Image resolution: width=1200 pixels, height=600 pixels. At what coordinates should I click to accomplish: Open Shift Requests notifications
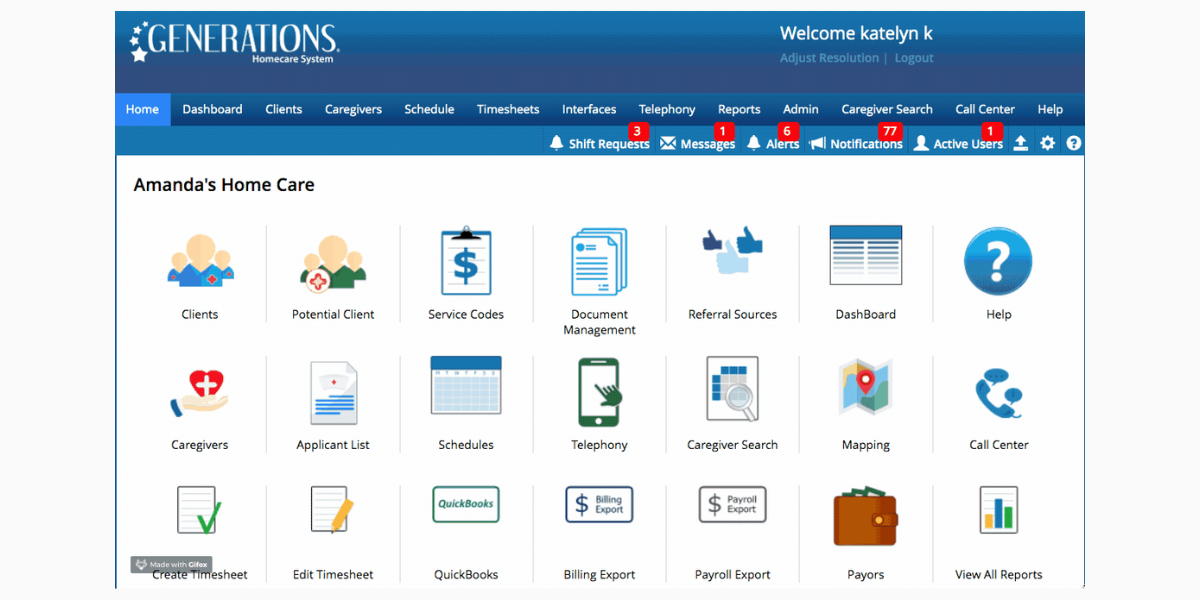598,143
